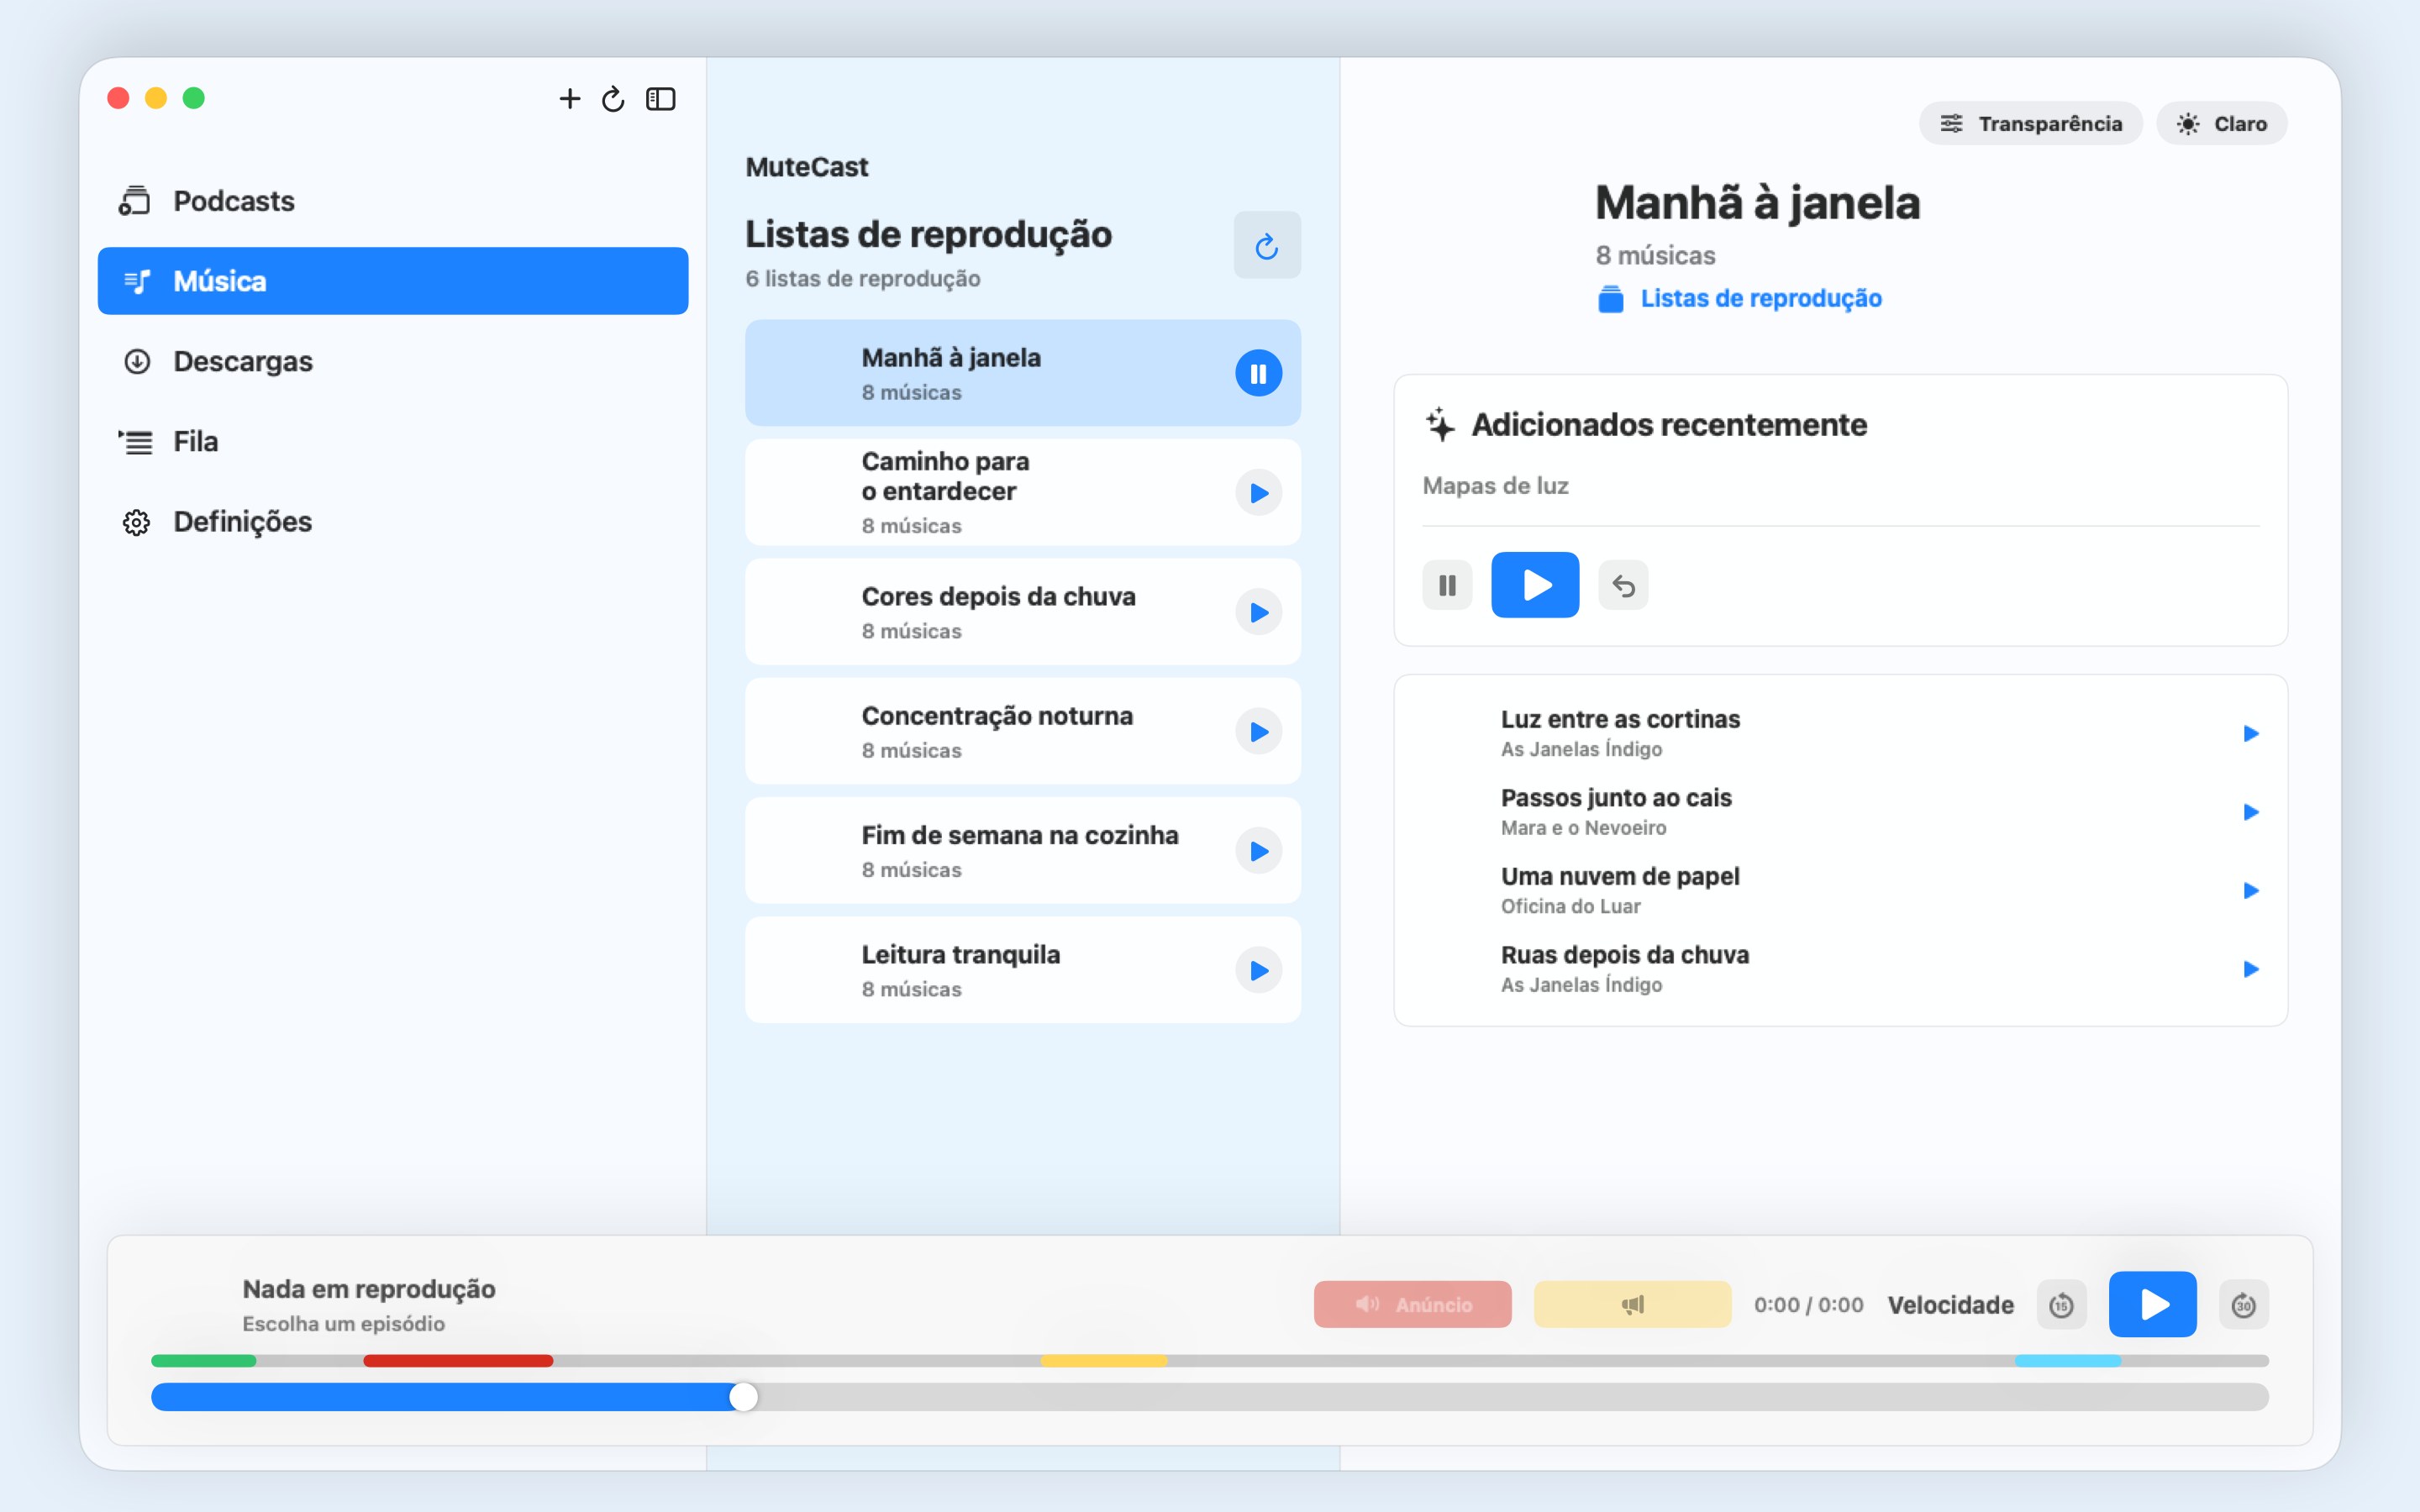This screenshot has width=2420, height=1512.
Task: Click the green segment on the segment bar
Action: click(204, 1361)
